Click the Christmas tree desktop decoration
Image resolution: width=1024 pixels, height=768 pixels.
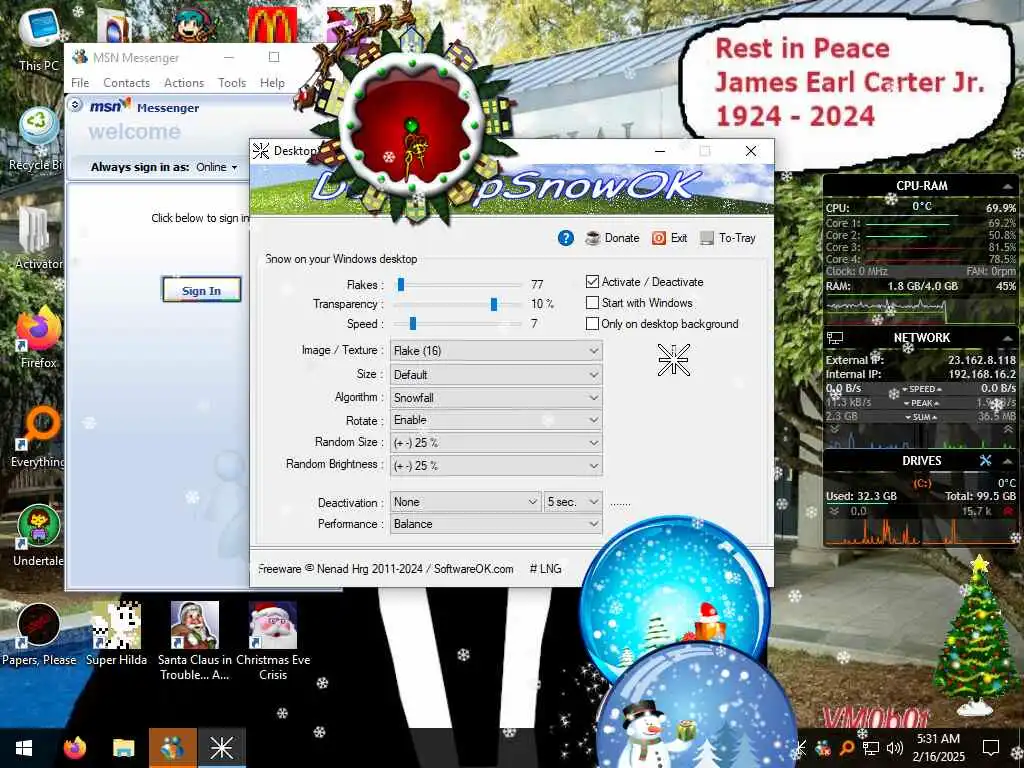976,635
